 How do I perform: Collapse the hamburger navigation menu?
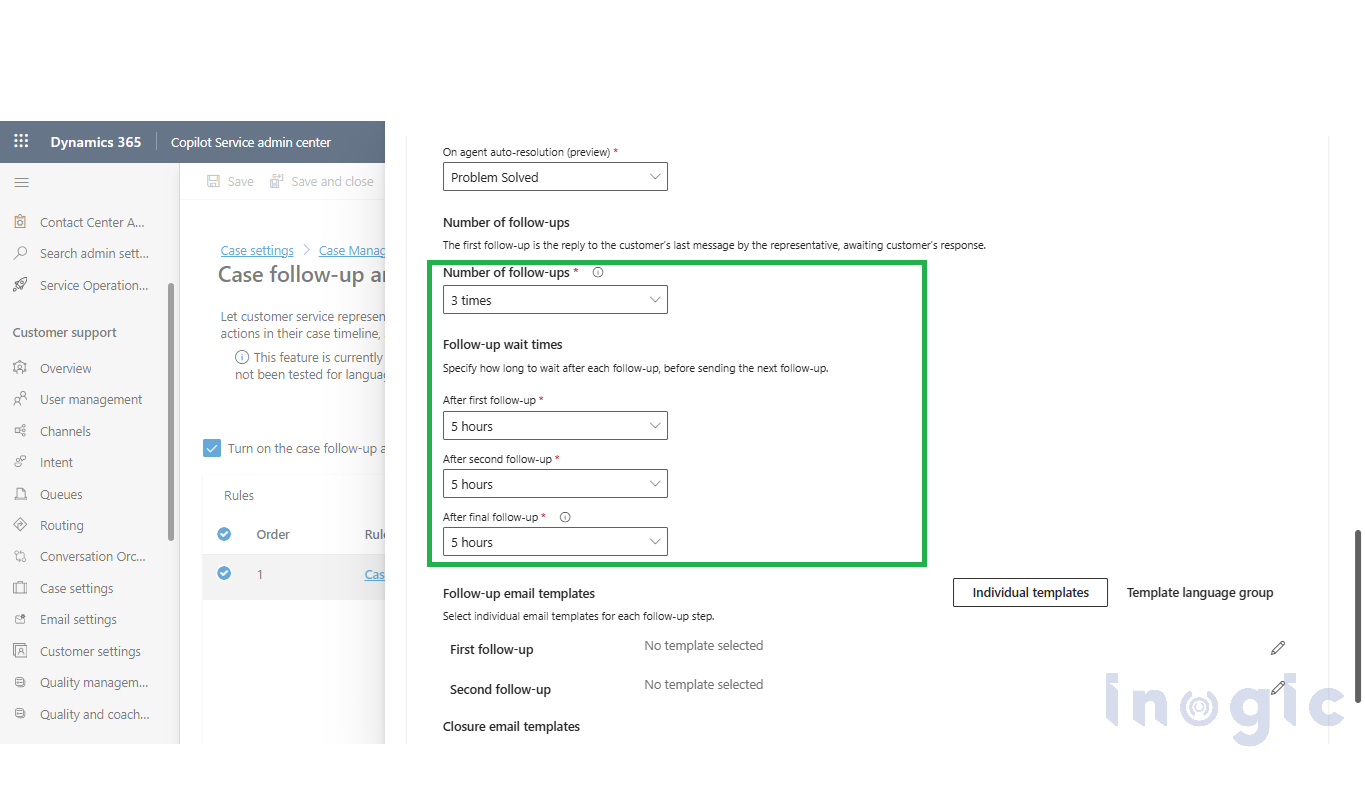pyautogui.click(x=21, y=182)
